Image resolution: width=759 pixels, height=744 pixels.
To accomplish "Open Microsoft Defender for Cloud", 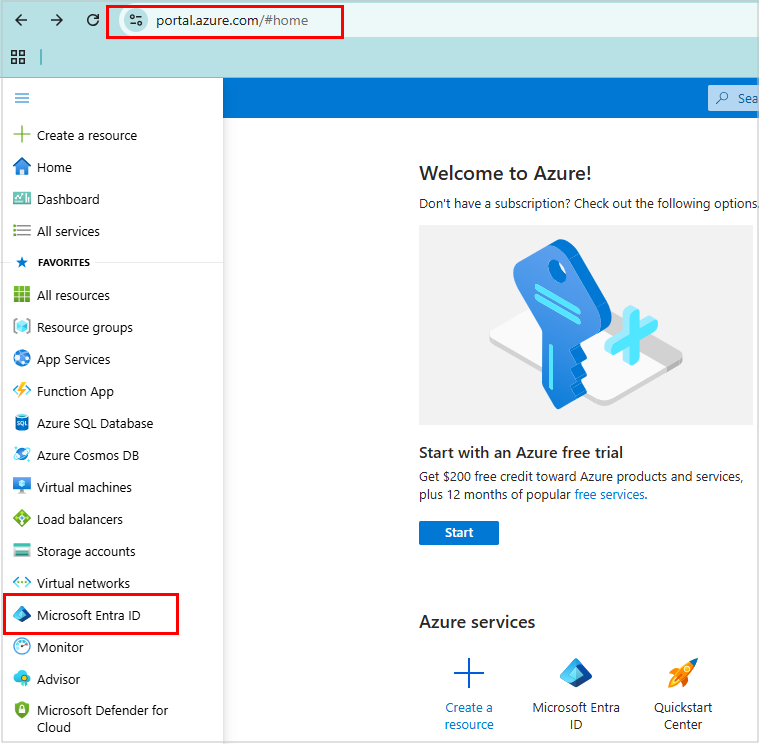I will tap(103, 719).
